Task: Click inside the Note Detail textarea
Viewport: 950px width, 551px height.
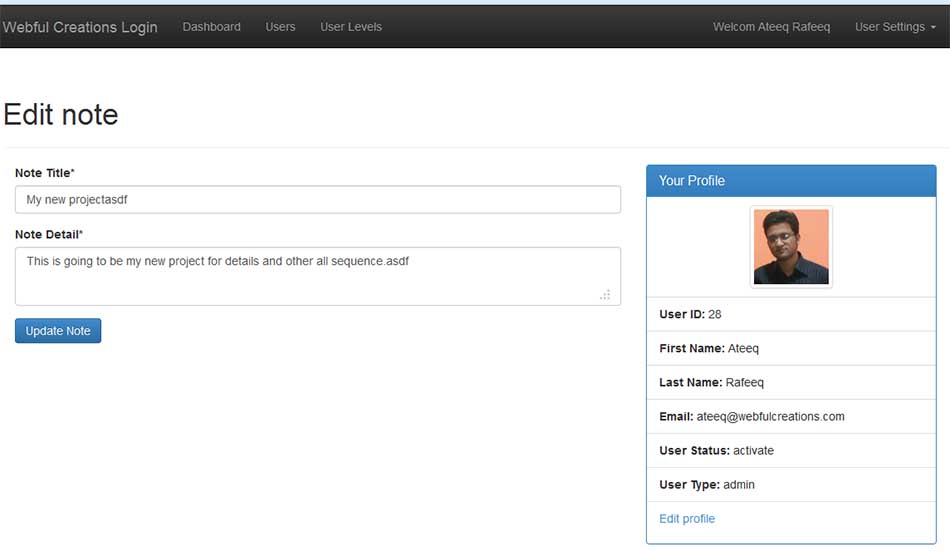Action: point(317,275)
